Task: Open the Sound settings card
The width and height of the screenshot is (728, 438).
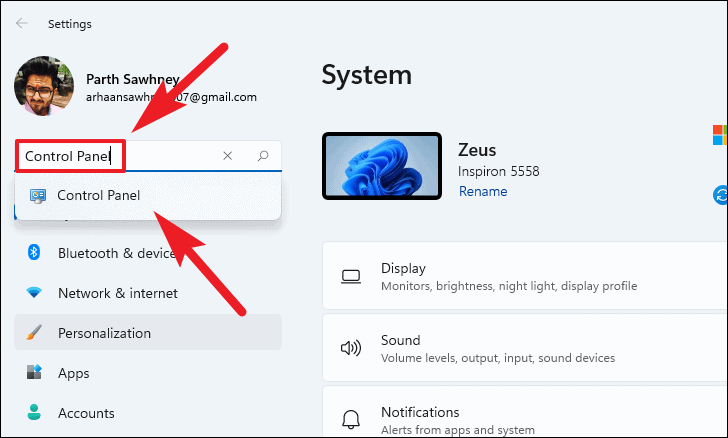Action: 525,348
